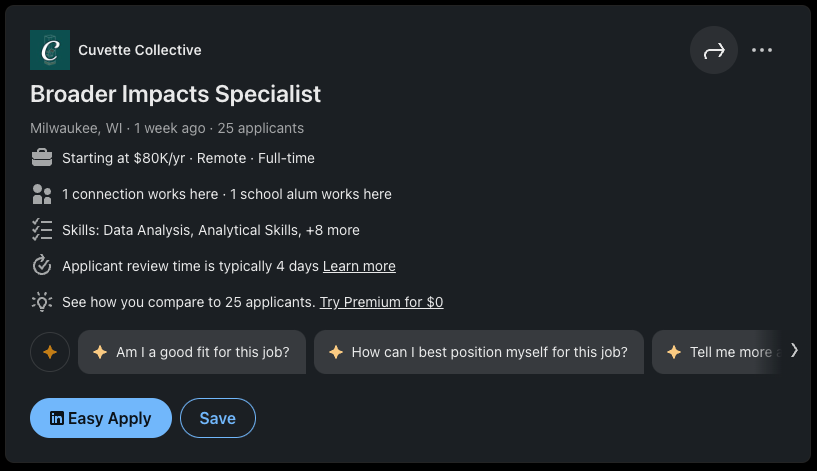Viewport: 817px width, 471px height.
Task: Click the share arrow icon
Action: tap(714, 51)
